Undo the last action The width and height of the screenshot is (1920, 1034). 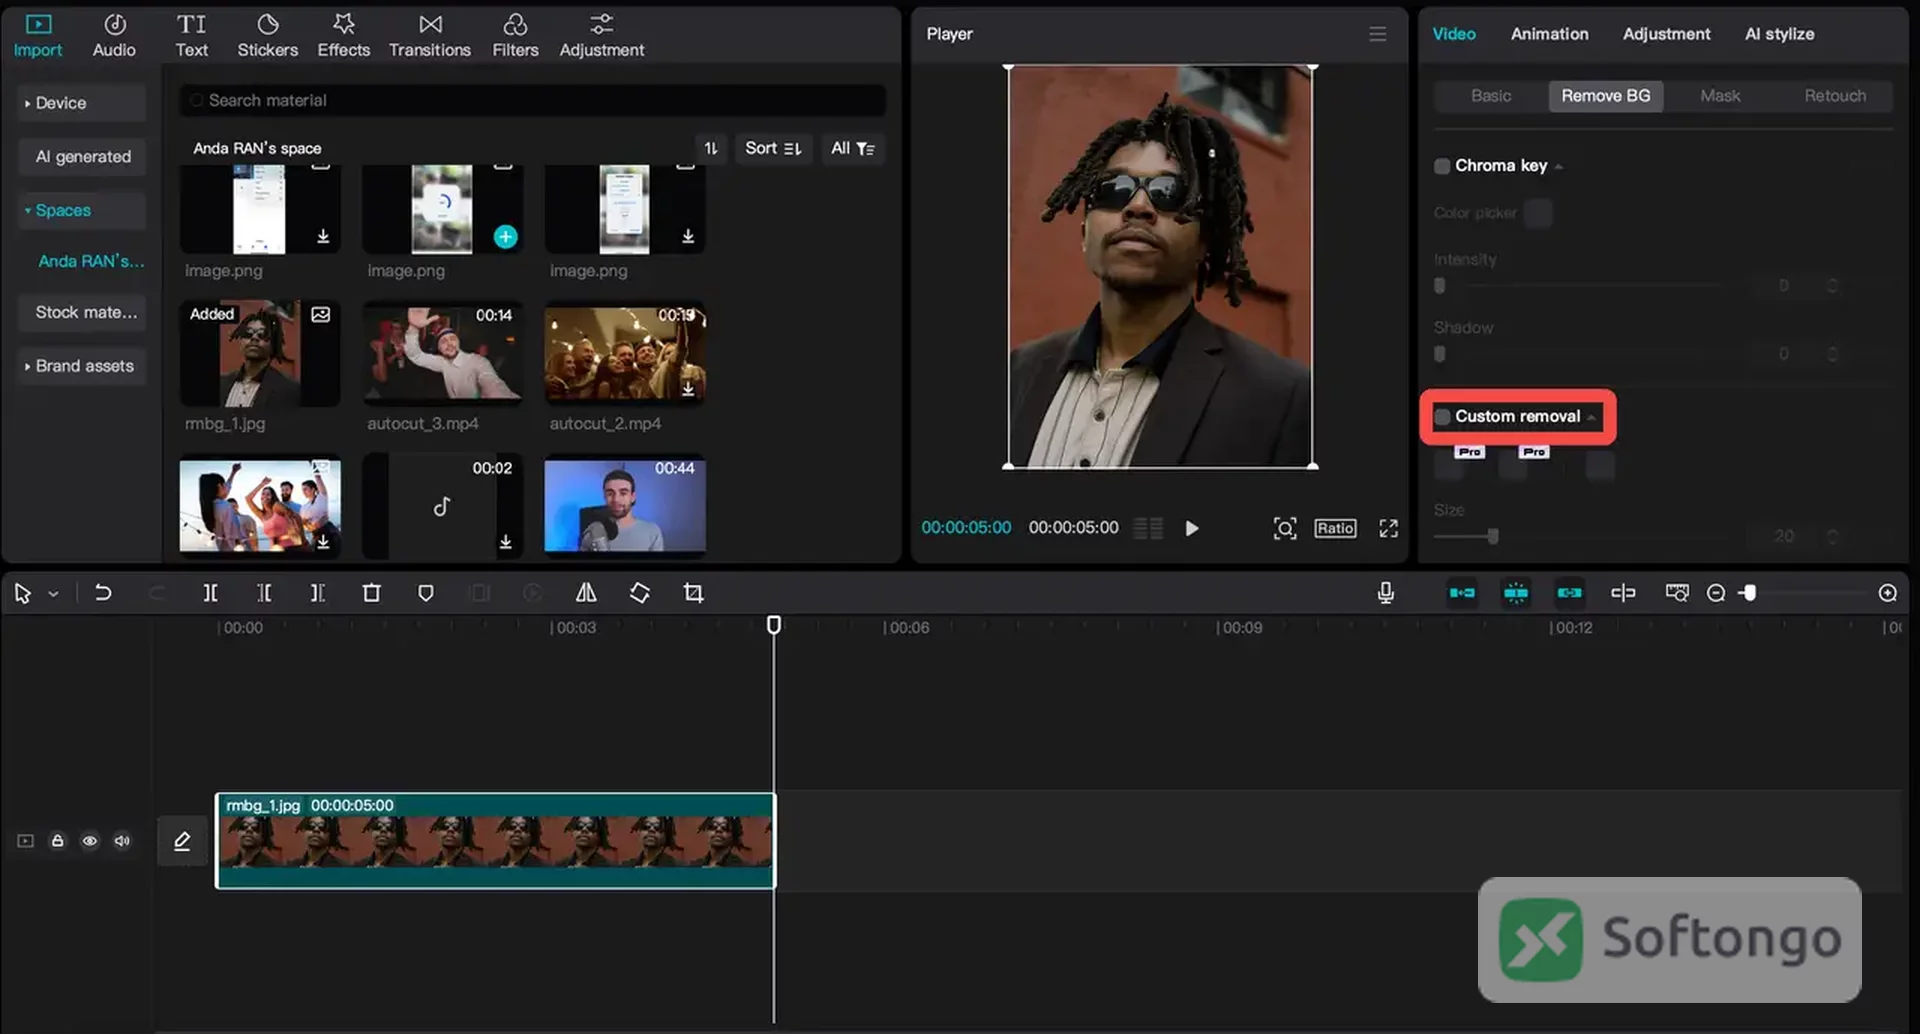point(102,593)
